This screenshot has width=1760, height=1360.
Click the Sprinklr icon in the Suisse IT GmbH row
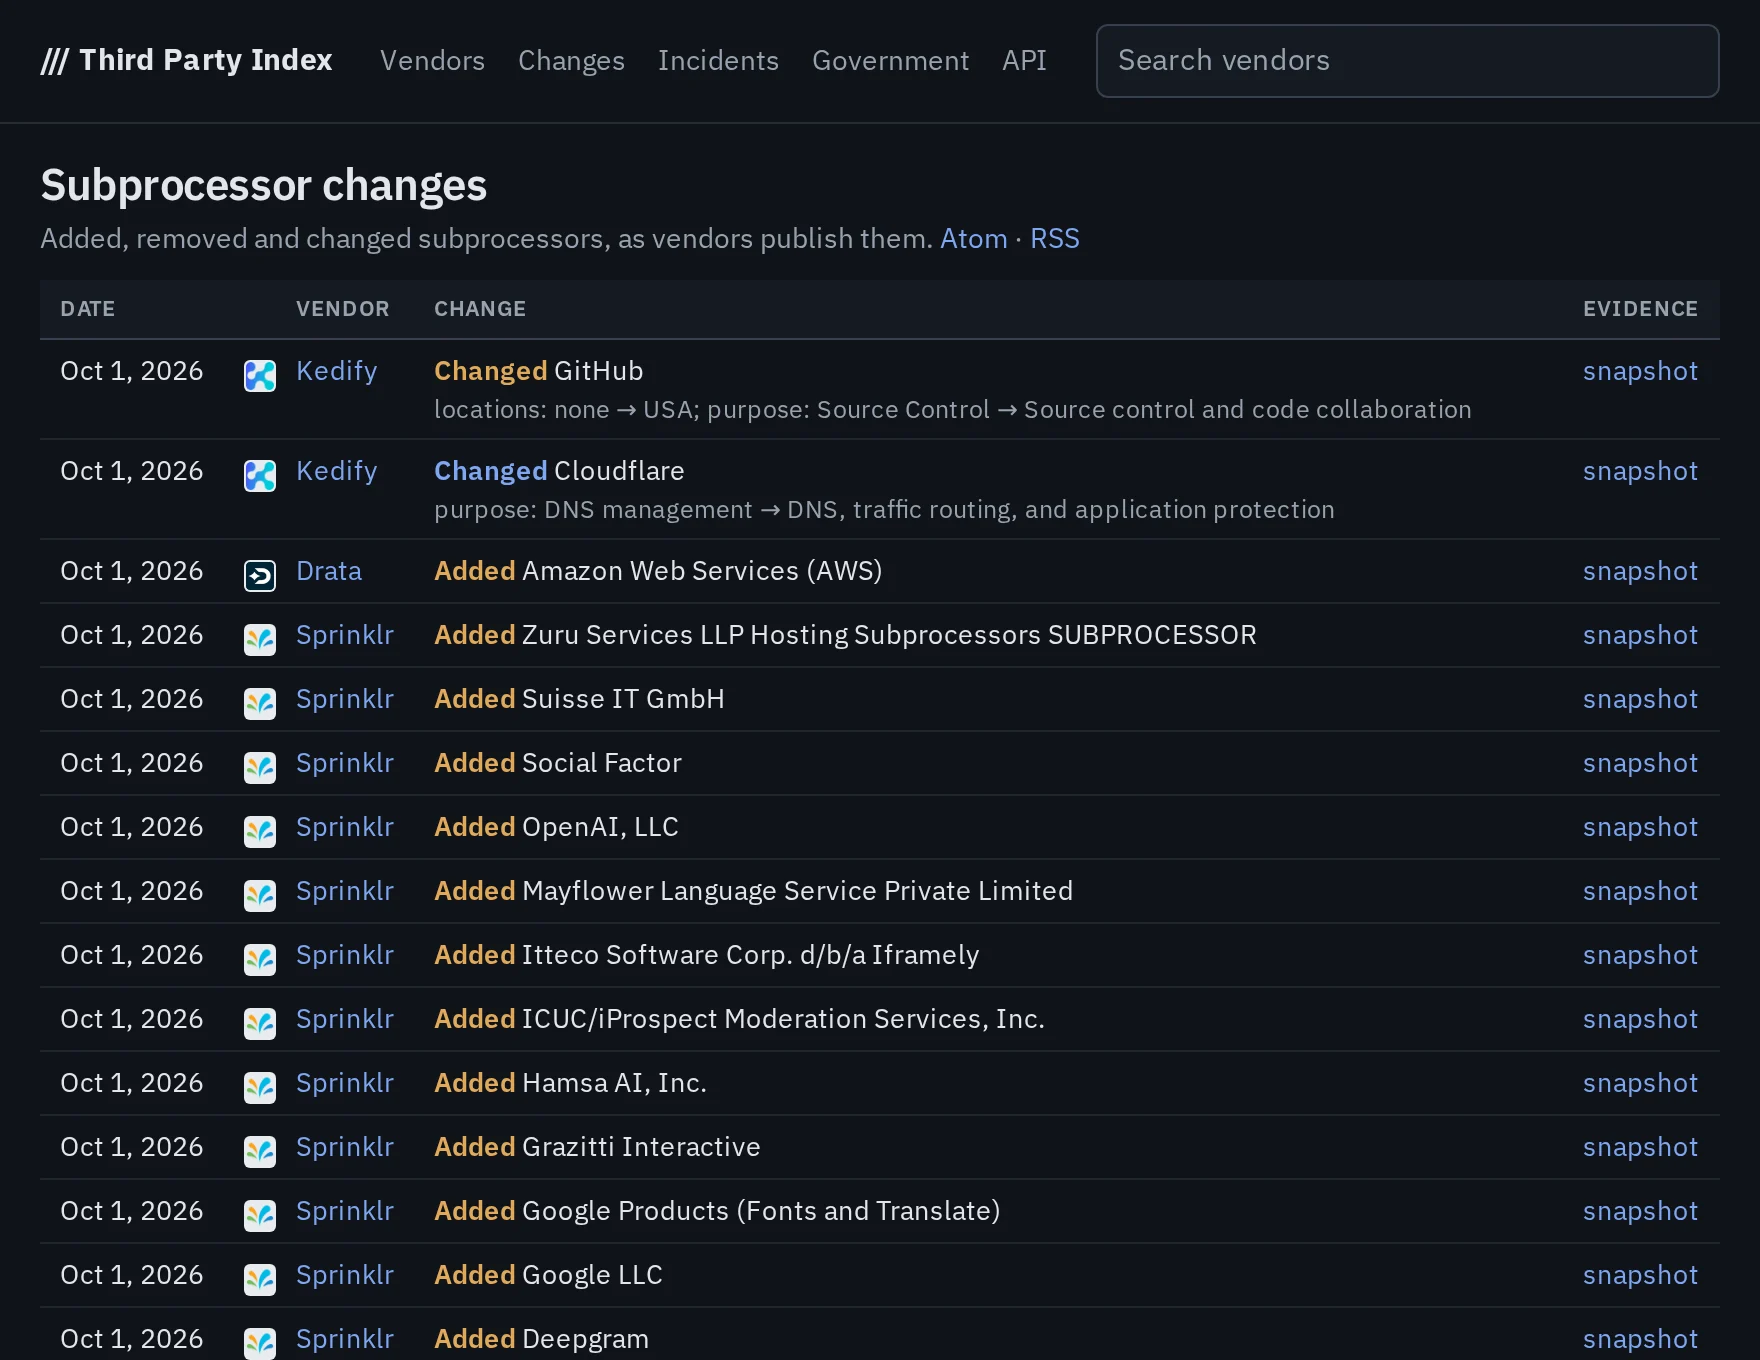pyautogui.click(x=260, y=704)
